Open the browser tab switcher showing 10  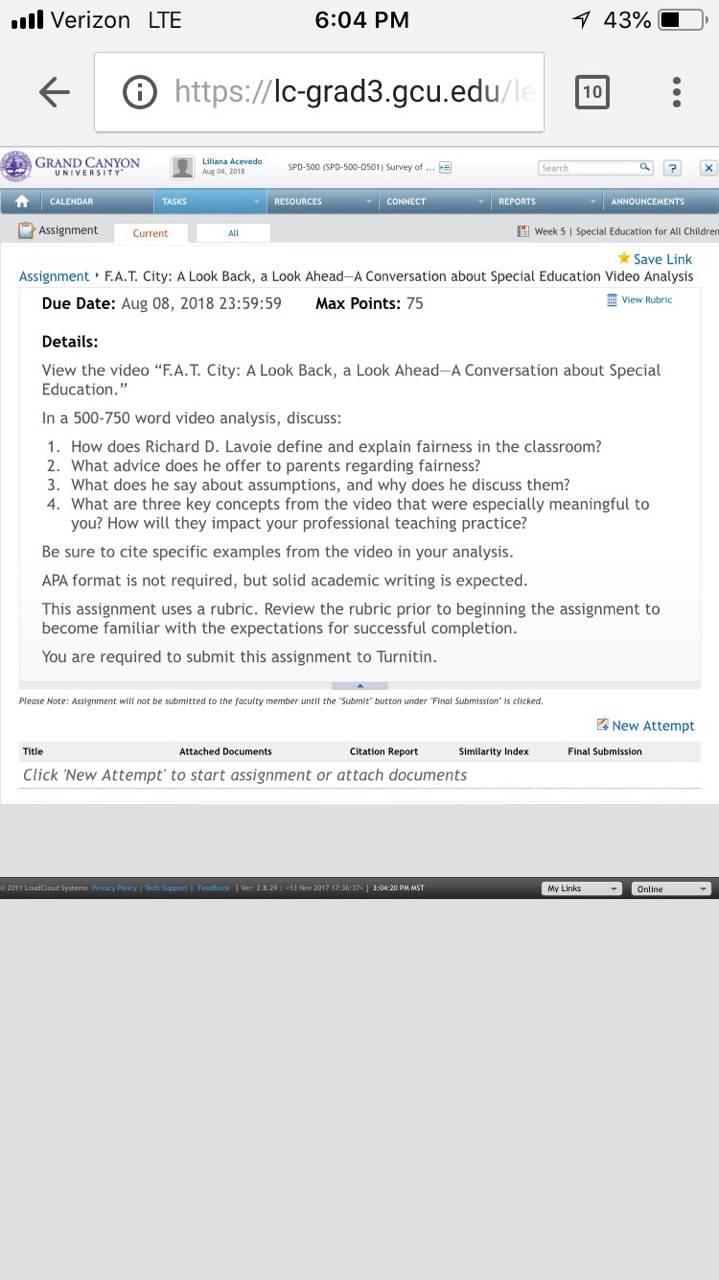pyautogui.click(x=592, y=92)
